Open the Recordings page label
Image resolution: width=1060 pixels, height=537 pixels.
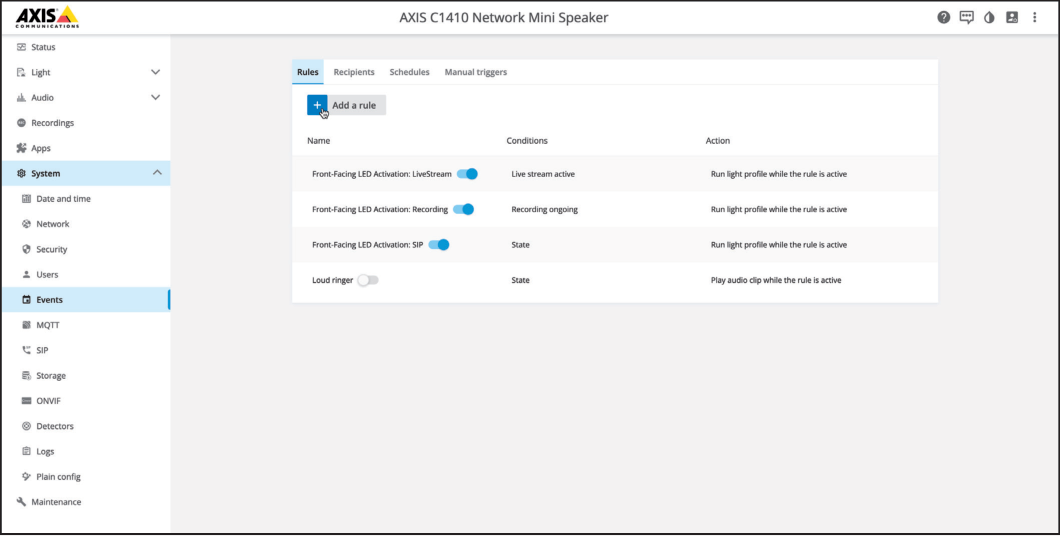53,123
